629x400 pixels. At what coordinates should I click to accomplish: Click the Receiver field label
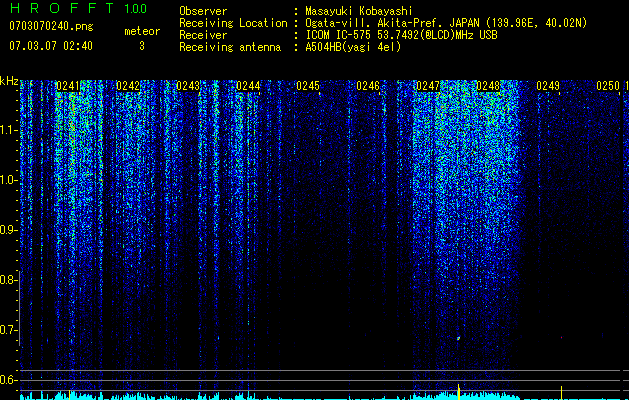(x=203, y=35)
